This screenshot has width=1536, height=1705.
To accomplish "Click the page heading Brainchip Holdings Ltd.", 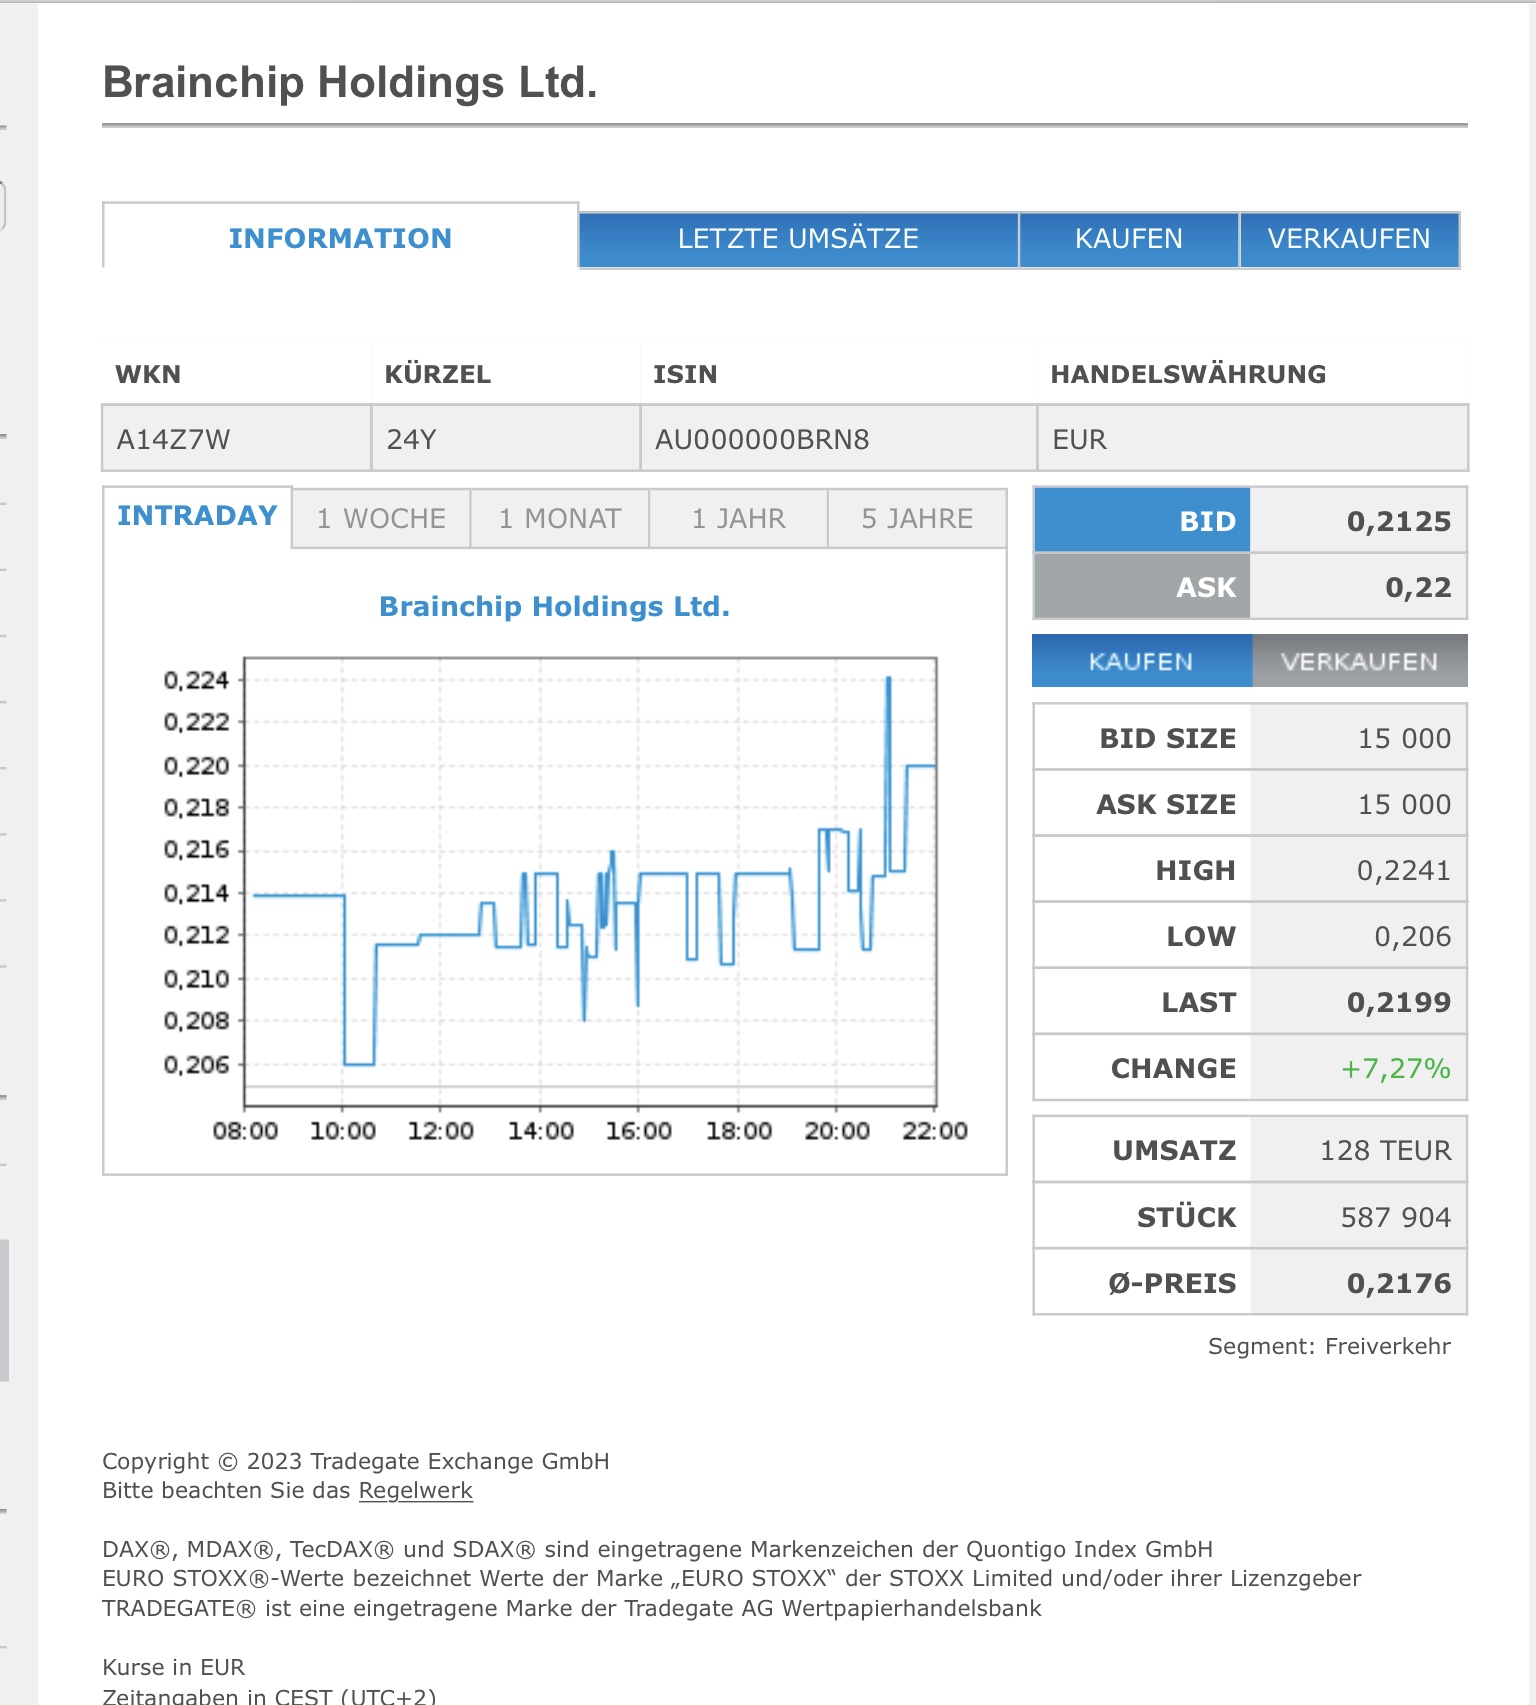I will [350, 82].
